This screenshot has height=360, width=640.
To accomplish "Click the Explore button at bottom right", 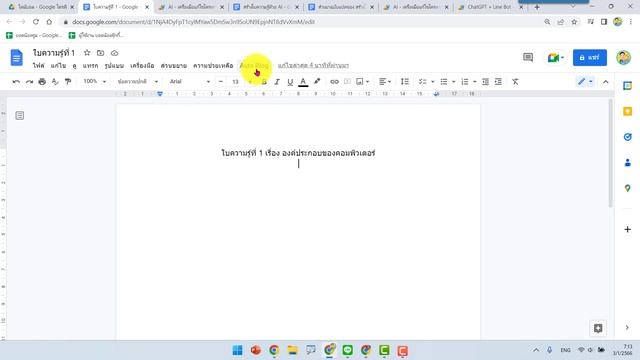I will tap(598, 328).
